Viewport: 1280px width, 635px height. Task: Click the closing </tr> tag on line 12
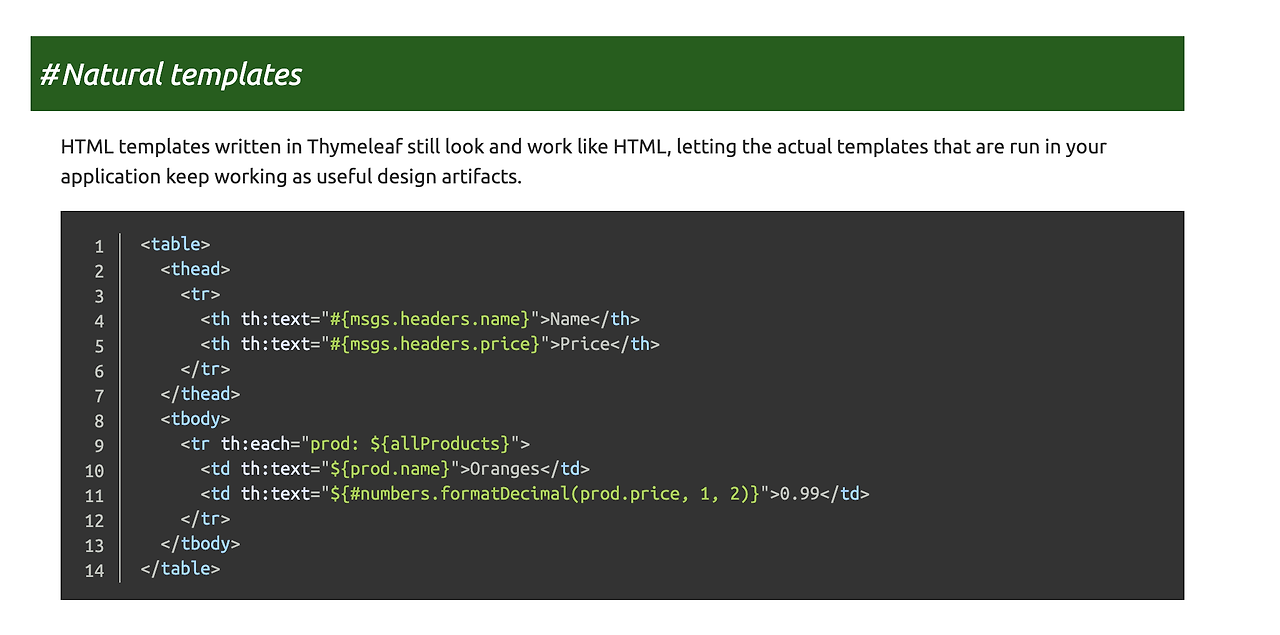pos(206,519)
